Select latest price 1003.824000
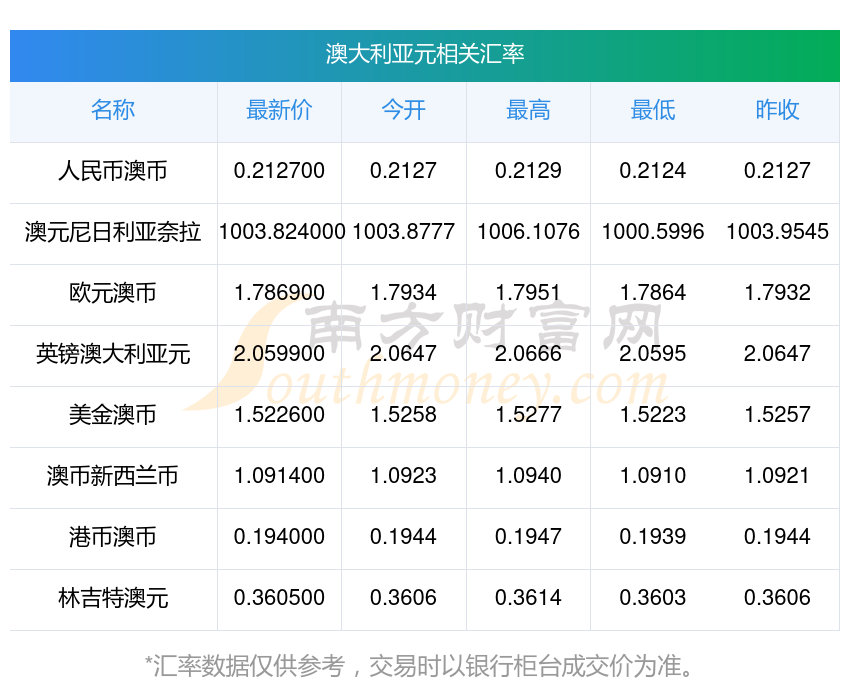The width and height of the screenshot is (850, 698). pos(282,232)
